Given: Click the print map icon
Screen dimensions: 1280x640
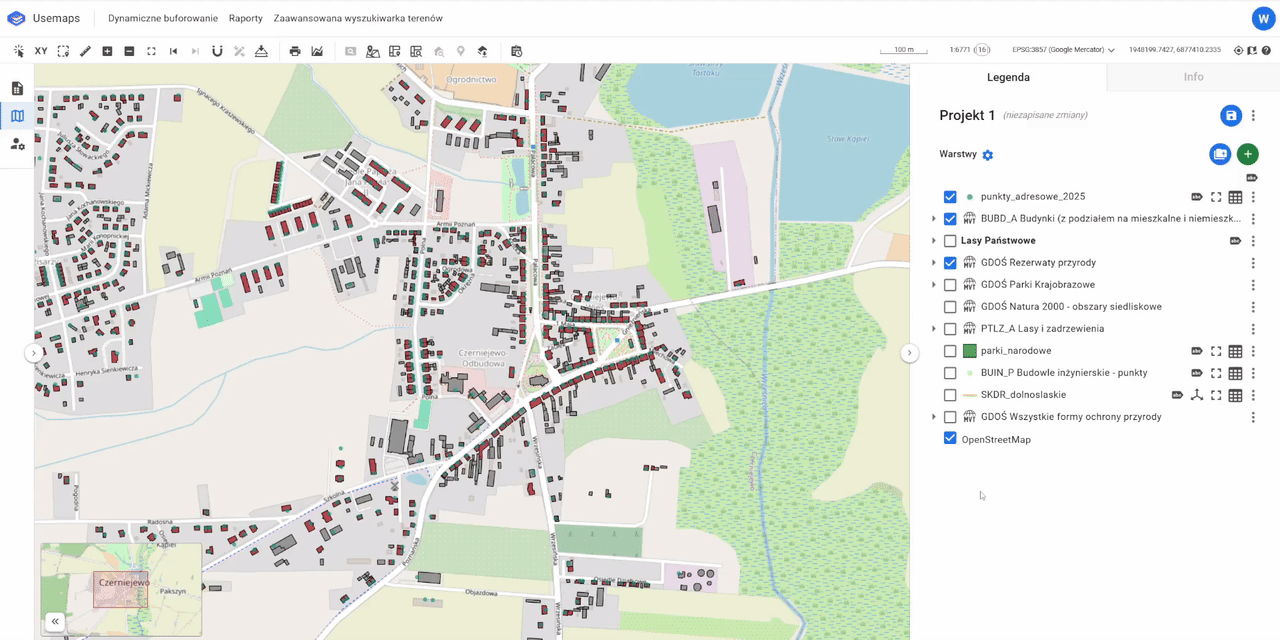Looking at the screenshot, I should coord(295,51).
